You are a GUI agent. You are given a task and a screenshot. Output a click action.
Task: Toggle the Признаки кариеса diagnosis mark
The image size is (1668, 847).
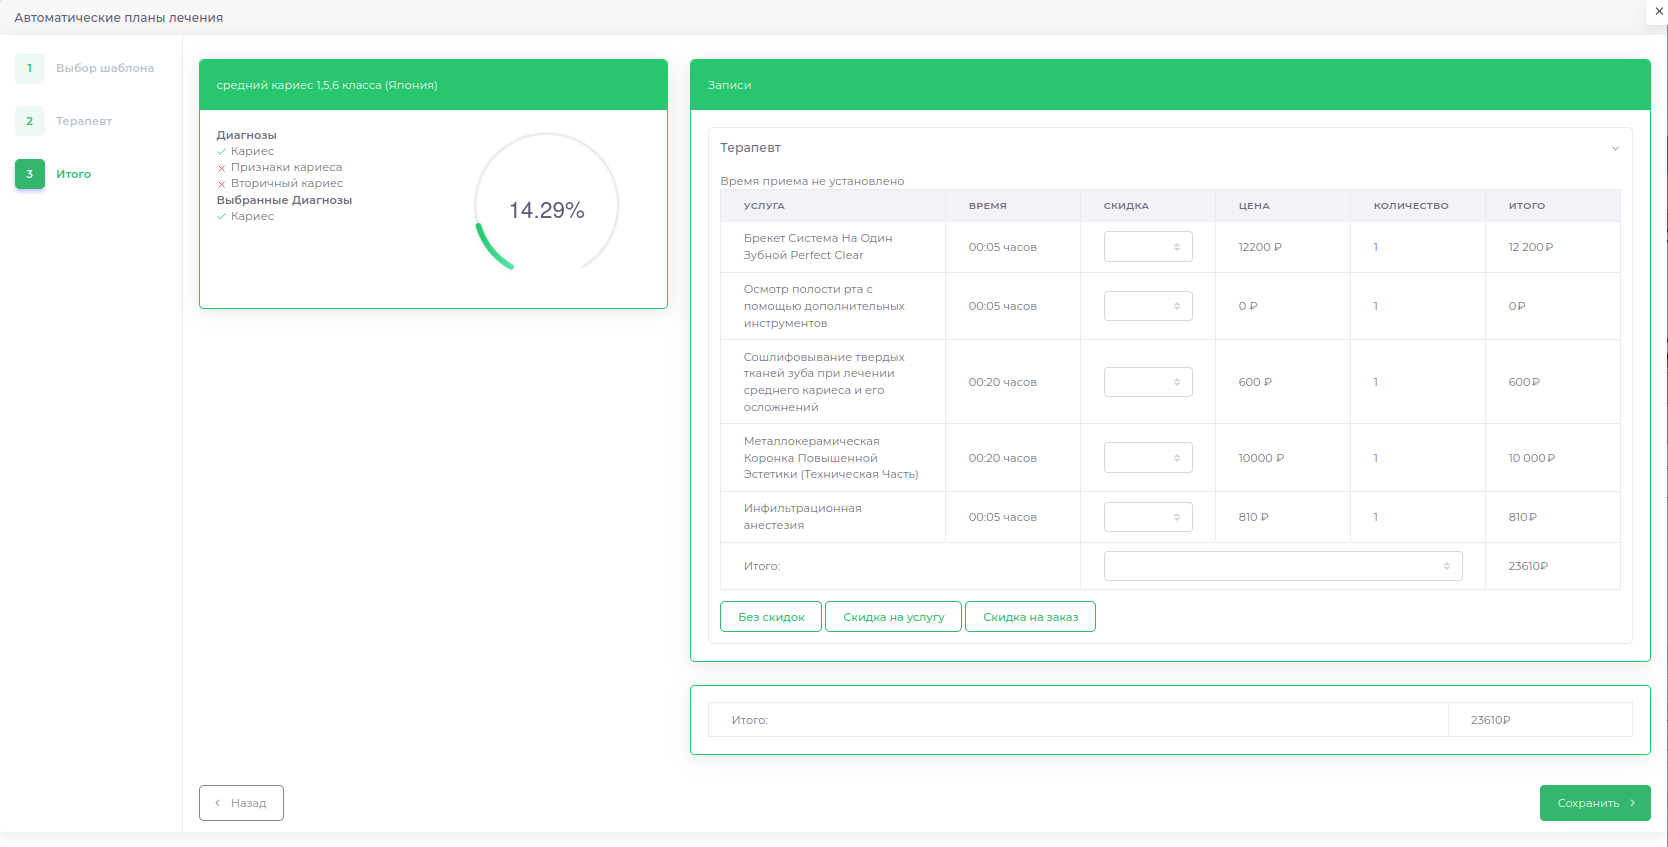(222, 168)
